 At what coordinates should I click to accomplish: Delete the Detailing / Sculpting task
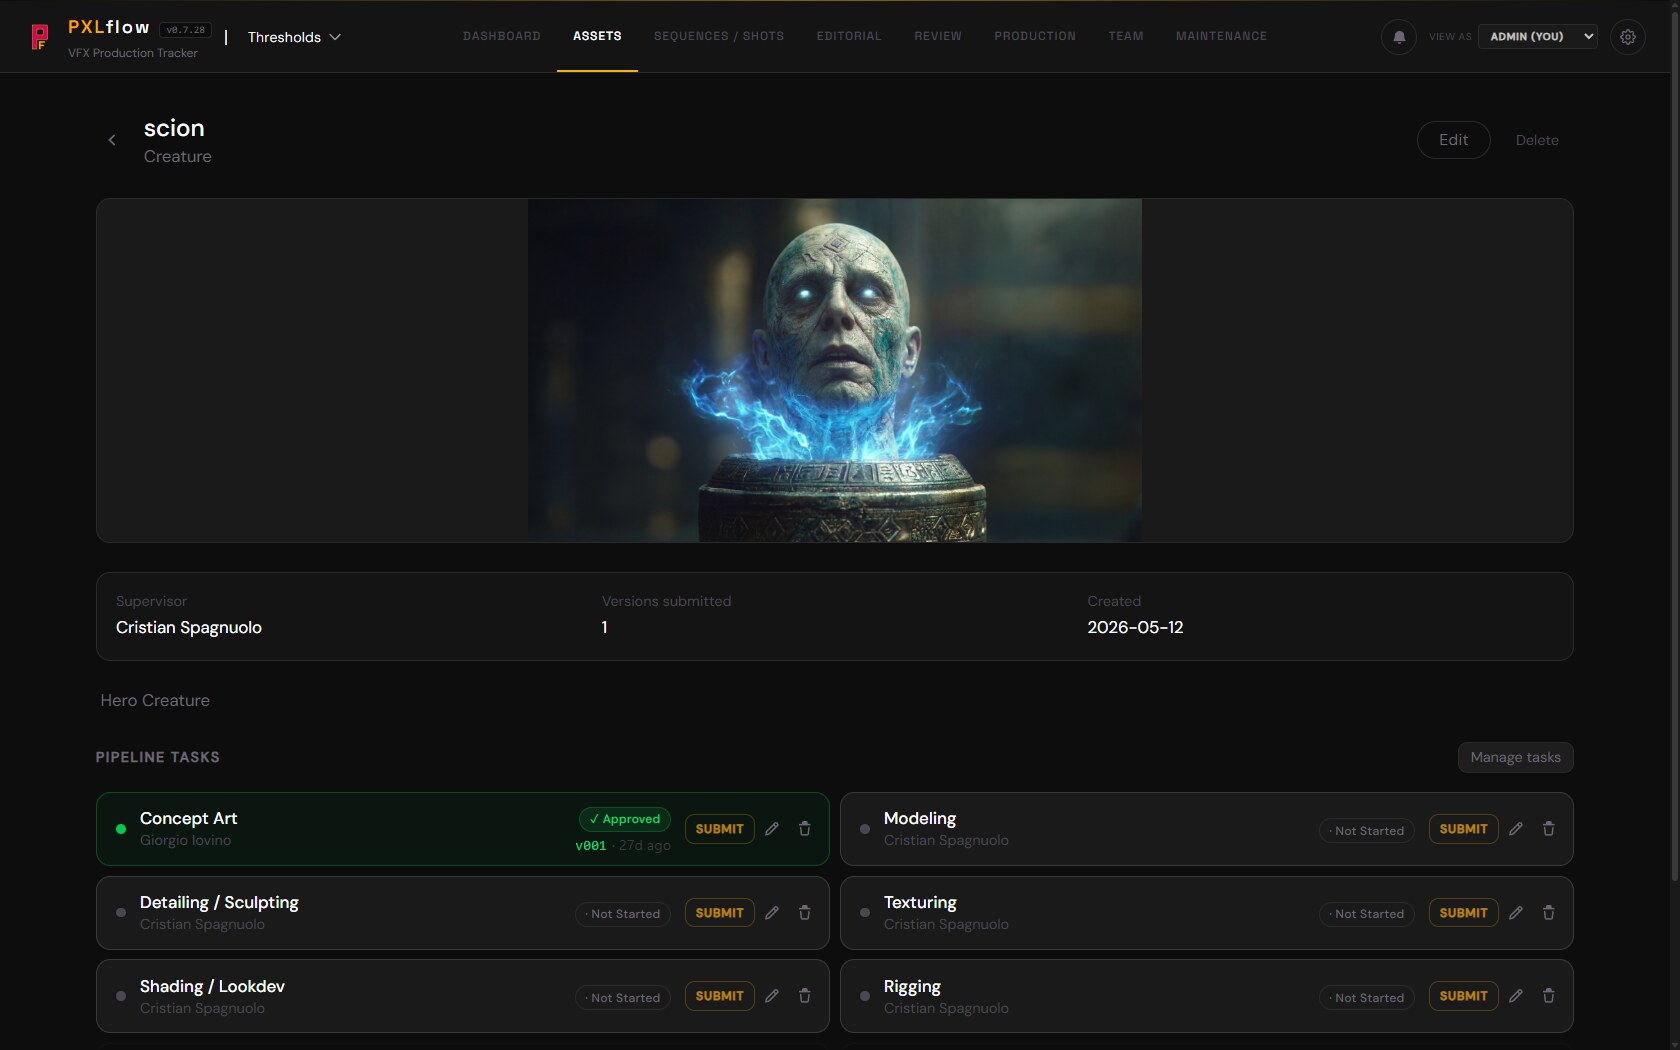pyautogui.click(x=805, y=913)
